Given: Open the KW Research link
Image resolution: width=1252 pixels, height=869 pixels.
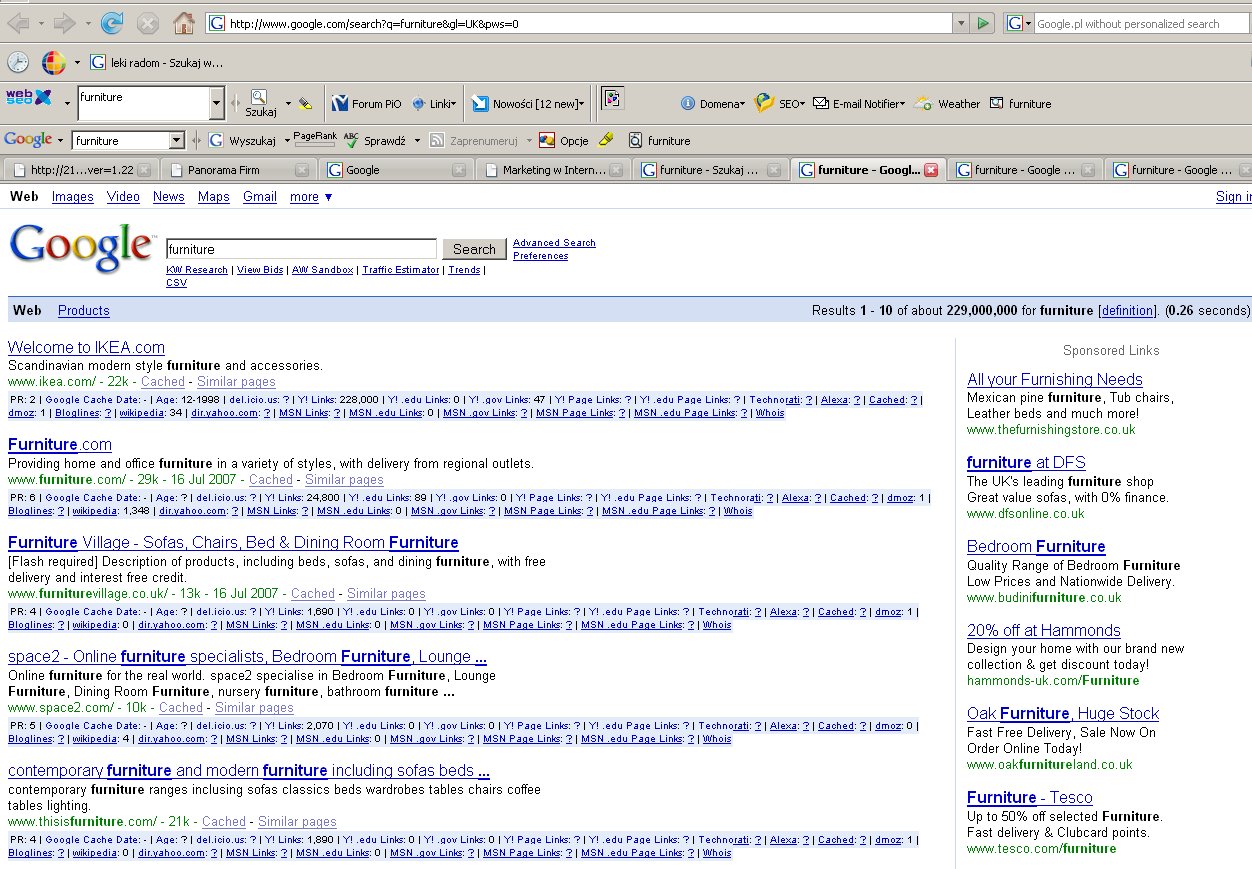Looking at the screenshot, I should [197, 270].
